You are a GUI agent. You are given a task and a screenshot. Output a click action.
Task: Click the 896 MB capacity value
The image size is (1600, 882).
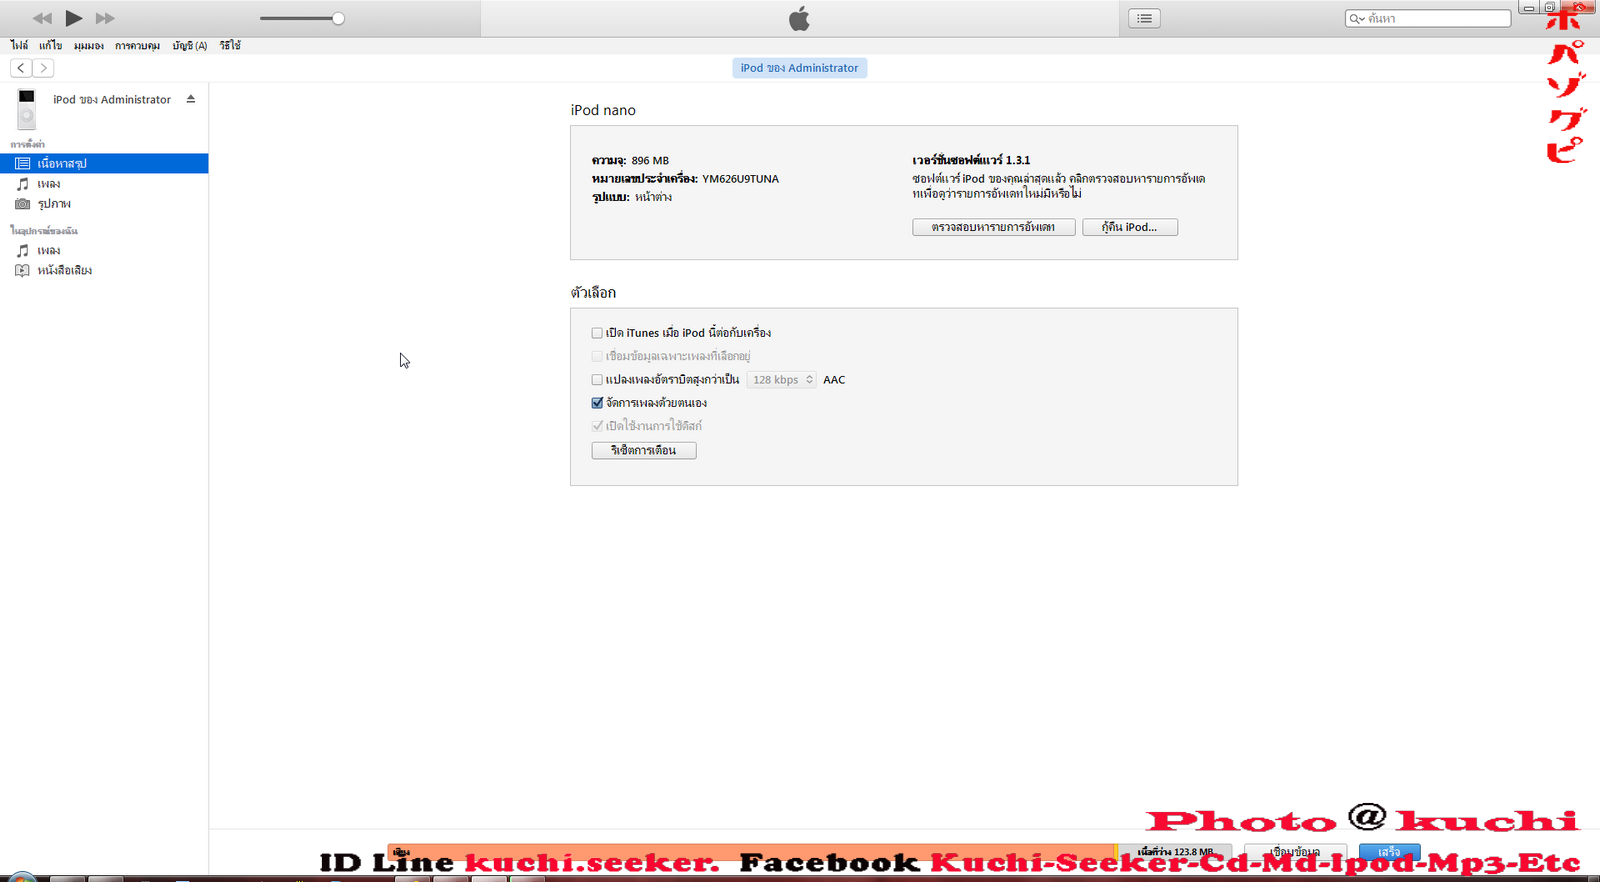click(650, 160)
